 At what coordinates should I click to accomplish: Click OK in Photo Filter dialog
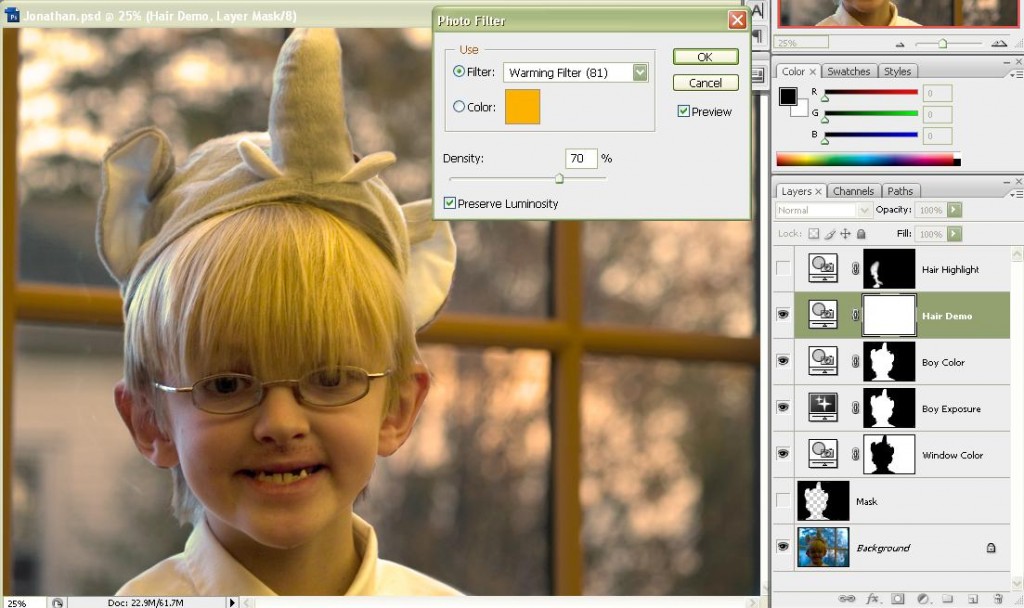click(705, 57)
